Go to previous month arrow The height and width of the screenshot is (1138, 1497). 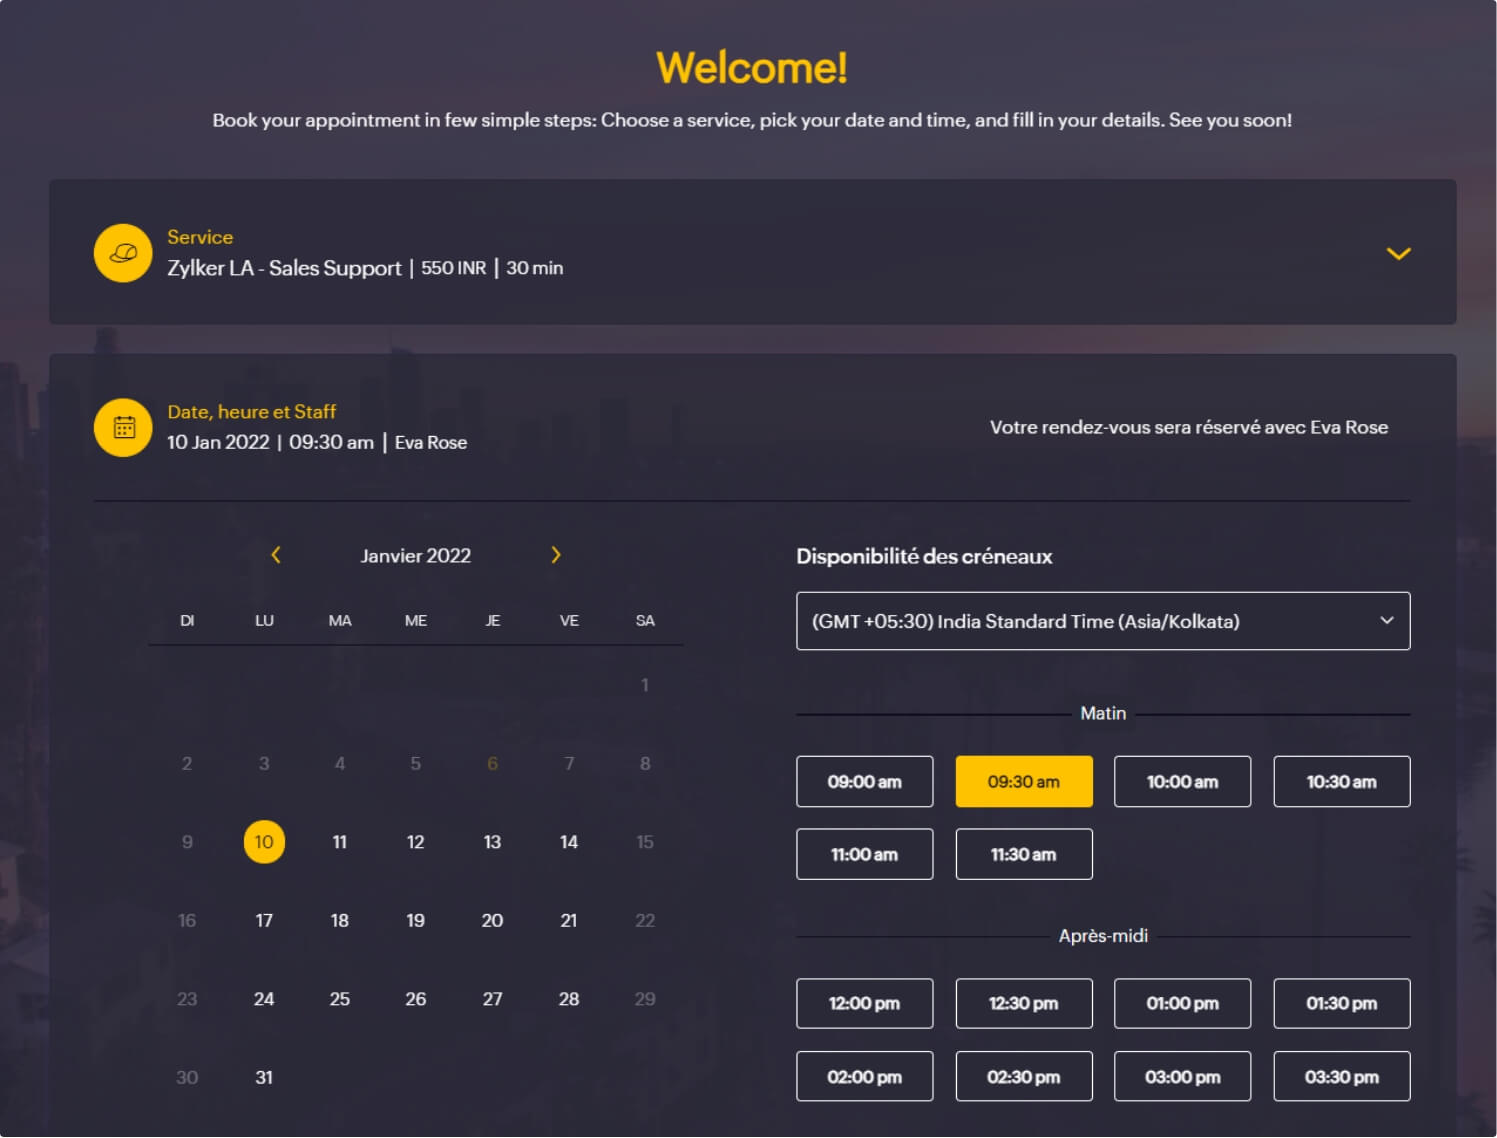[x=276, y=555]
